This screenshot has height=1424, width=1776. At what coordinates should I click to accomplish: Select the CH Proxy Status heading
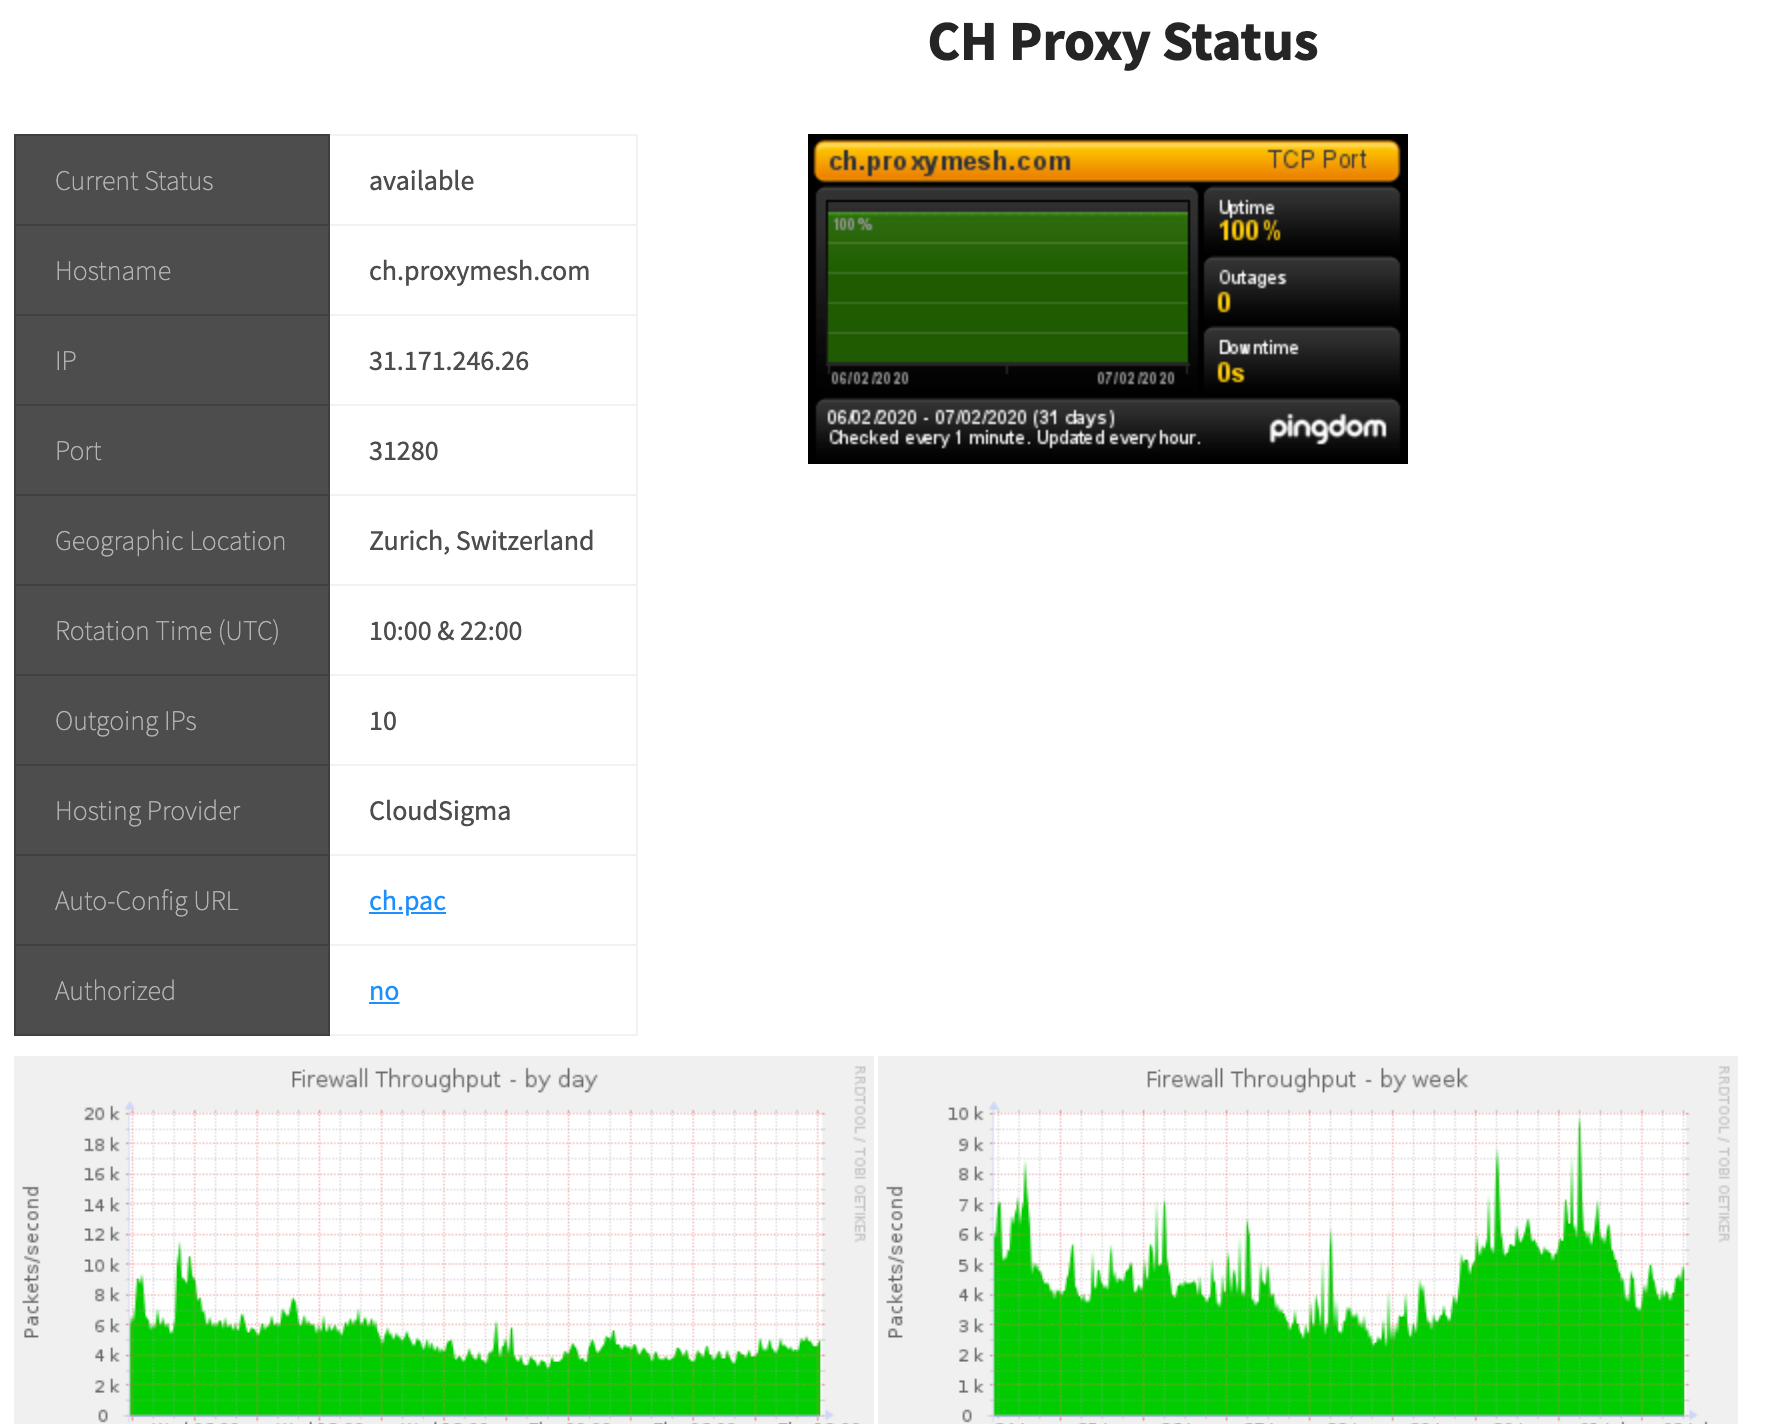point(1122,42)
